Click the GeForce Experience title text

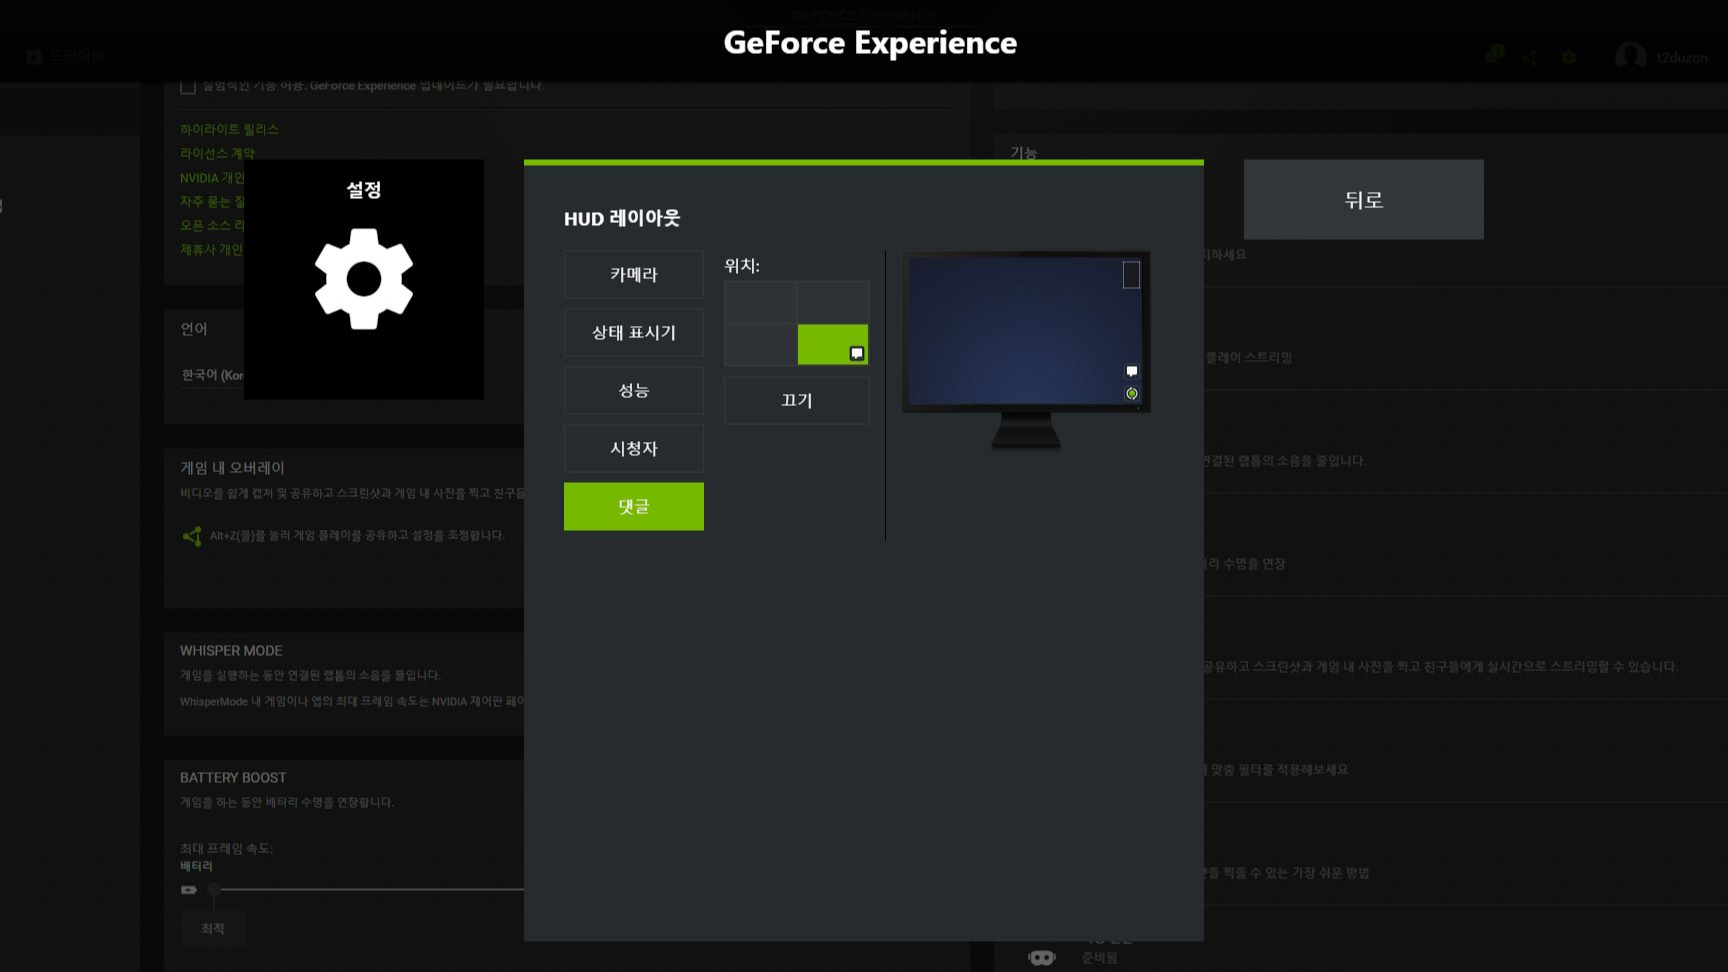point(870,43)
